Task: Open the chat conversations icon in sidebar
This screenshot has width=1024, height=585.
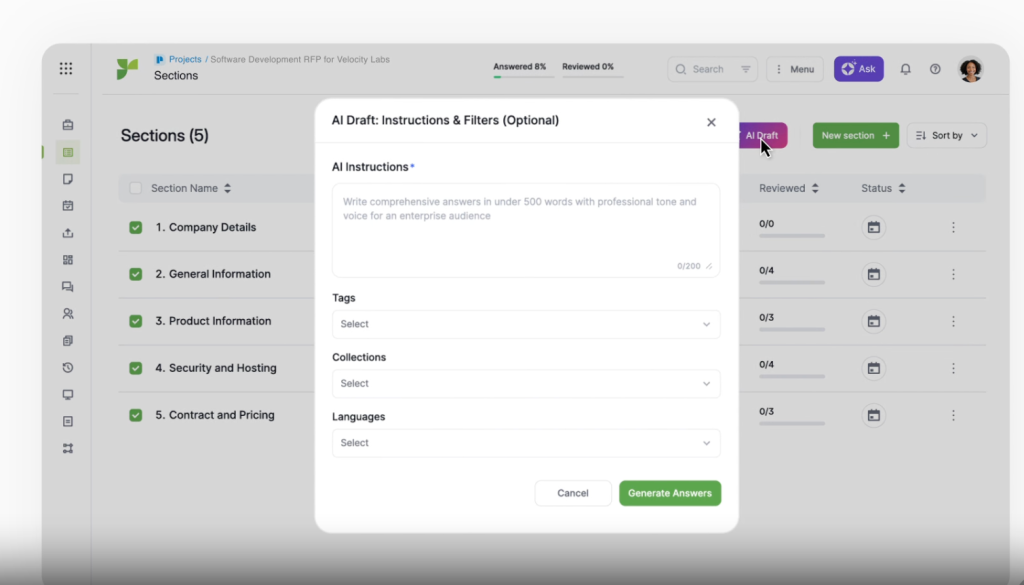Action: click(x=67, y=286)
